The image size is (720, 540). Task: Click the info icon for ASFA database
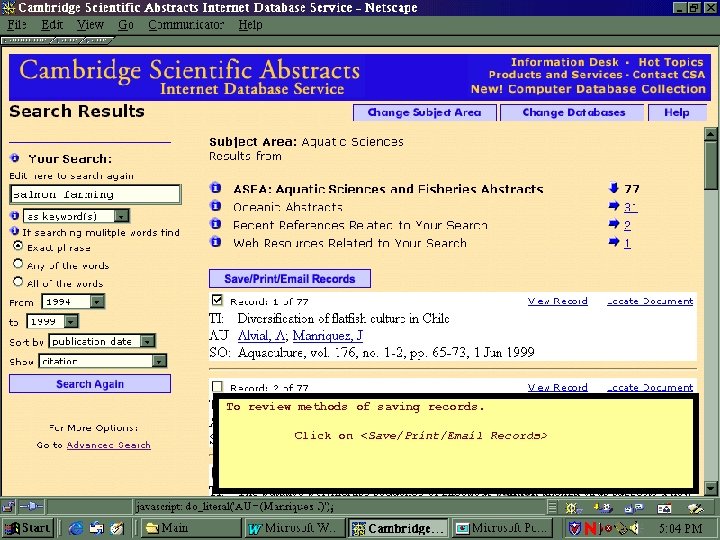pyautogui.click(x=215, y=188)
